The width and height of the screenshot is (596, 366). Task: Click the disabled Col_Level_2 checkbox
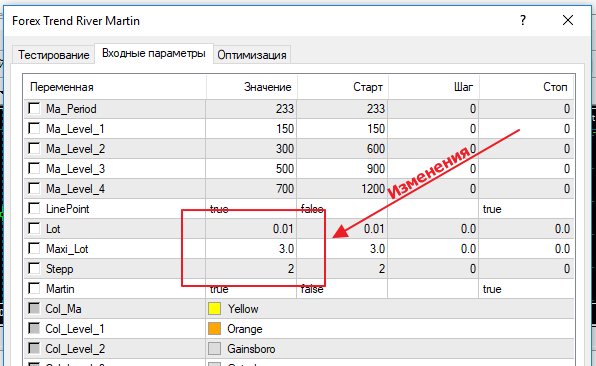[x=34, y=349]
